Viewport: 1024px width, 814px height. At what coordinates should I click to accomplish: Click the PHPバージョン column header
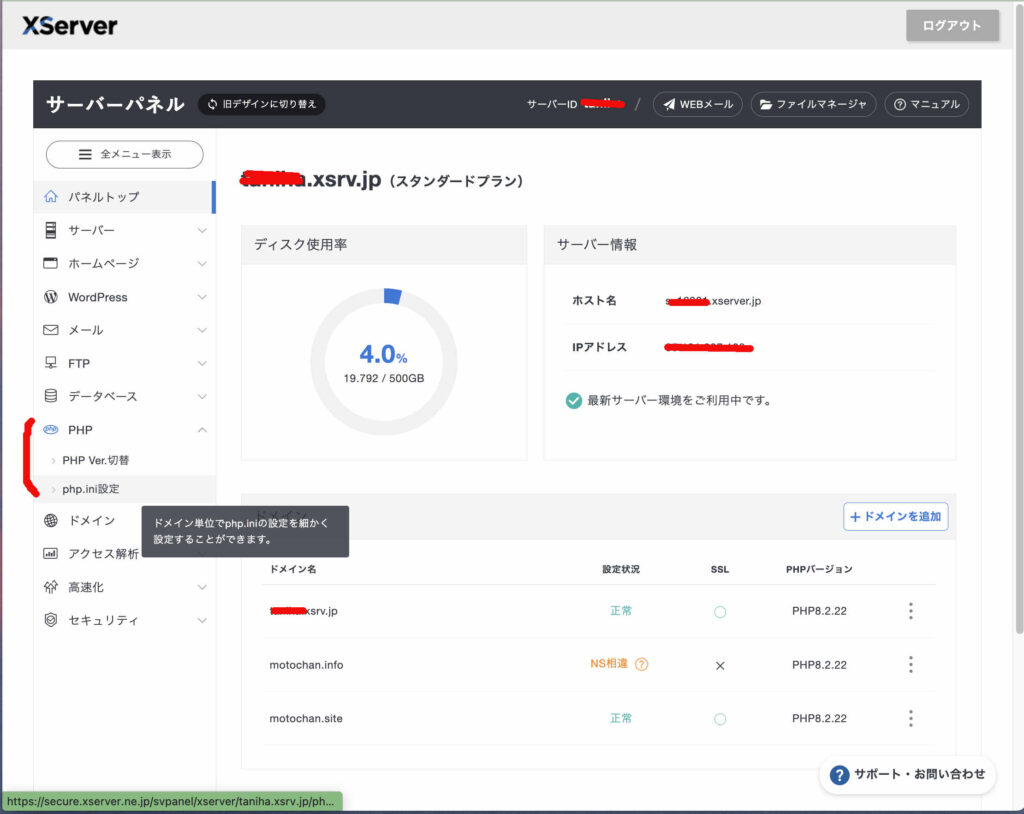(x=819, y=569)
